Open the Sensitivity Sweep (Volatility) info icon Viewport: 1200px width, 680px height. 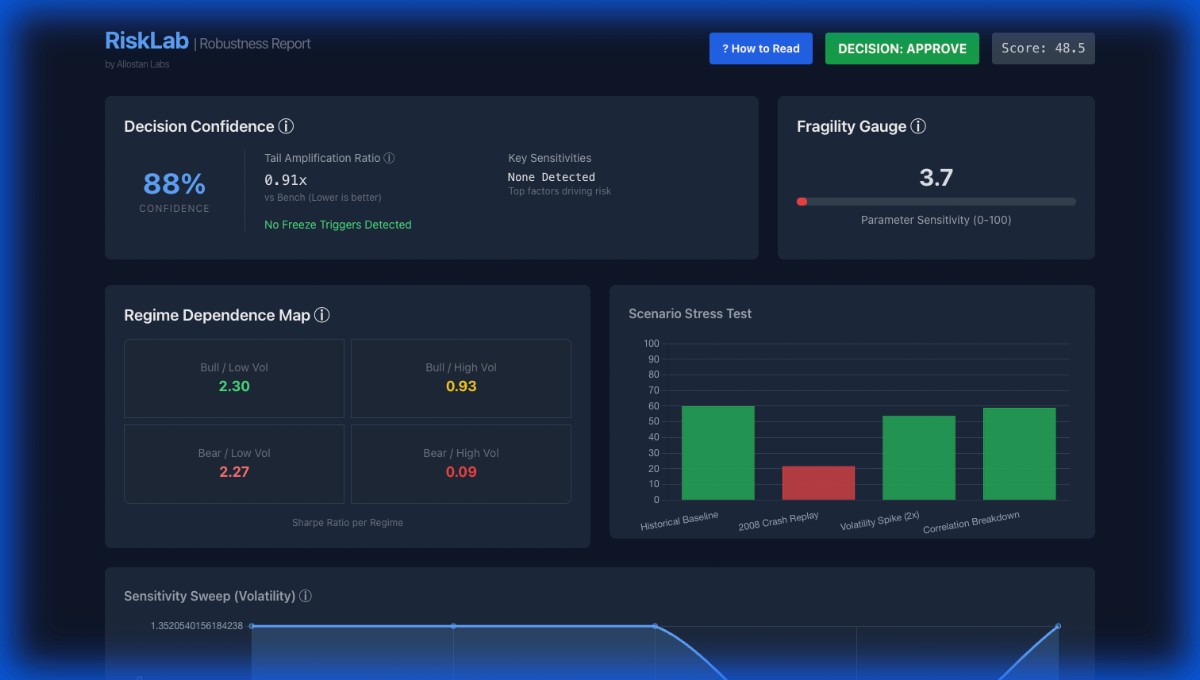(305, 596)
